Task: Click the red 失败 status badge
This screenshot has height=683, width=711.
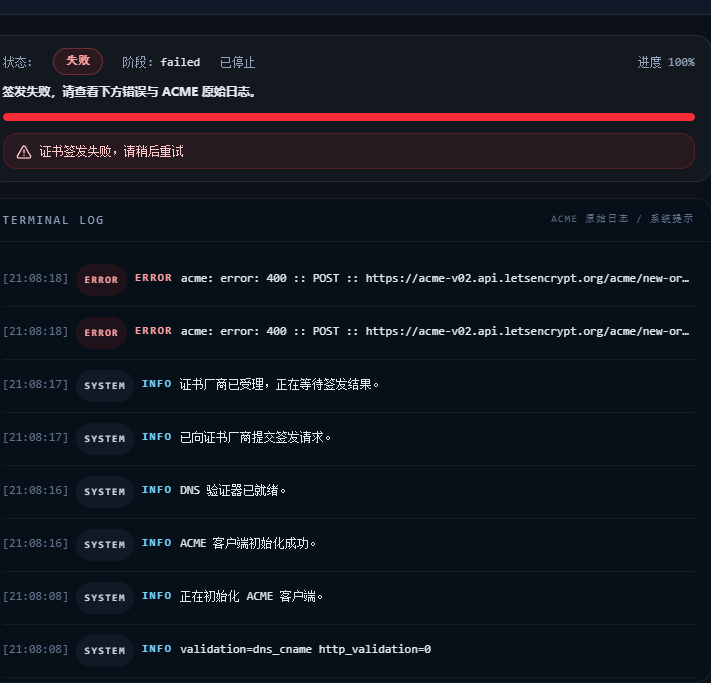Action: click(78, 61)
